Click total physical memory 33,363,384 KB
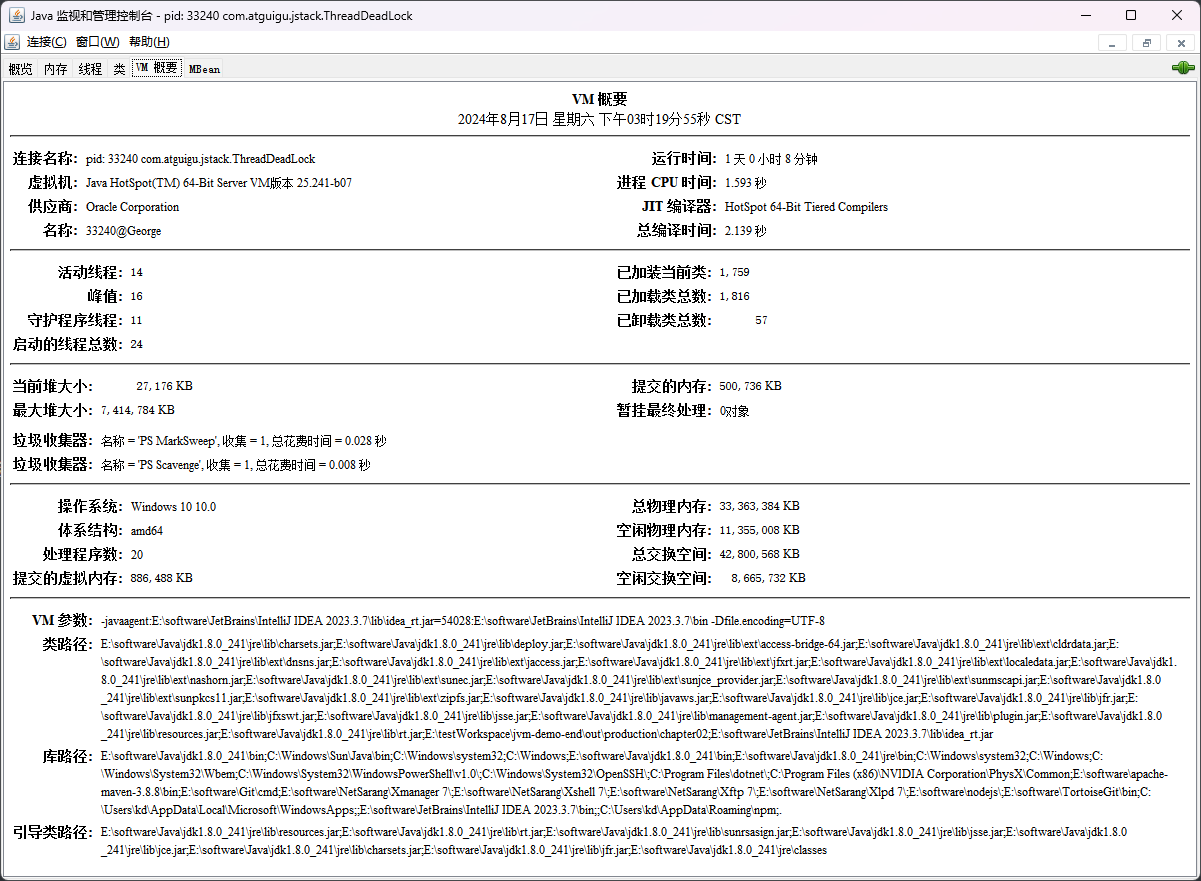The image size is (1201, 881). coord(760,507)
